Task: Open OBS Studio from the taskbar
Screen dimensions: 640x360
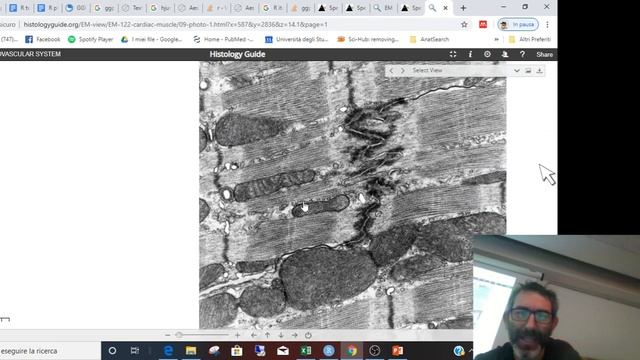Action: click(x=374, y=351)
